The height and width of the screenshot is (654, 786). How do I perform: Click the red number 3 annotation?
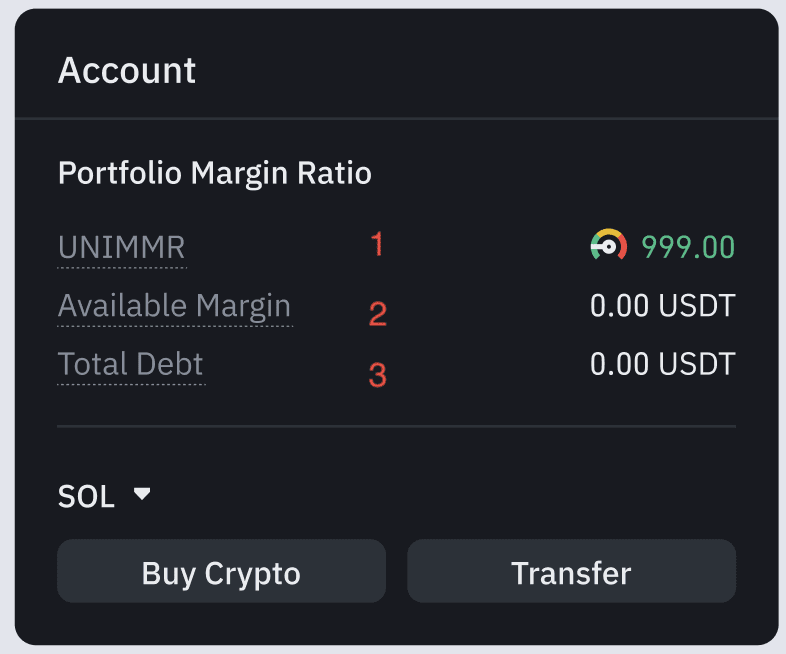pyautogui.click(x=377, y=375)
